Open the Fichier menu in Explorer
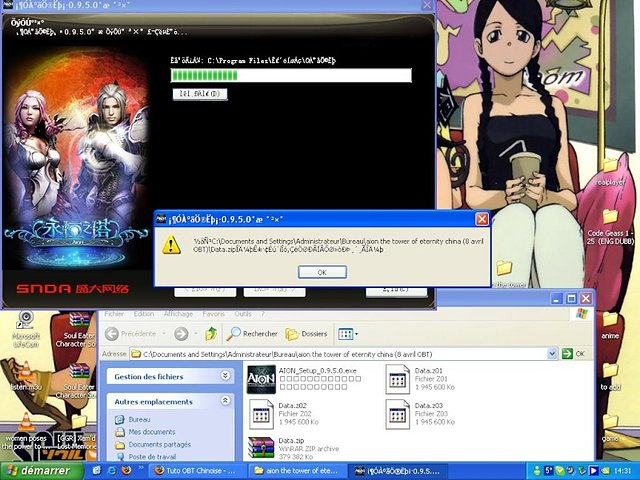This screenshot has height=480, width=640. pos(114,313)
